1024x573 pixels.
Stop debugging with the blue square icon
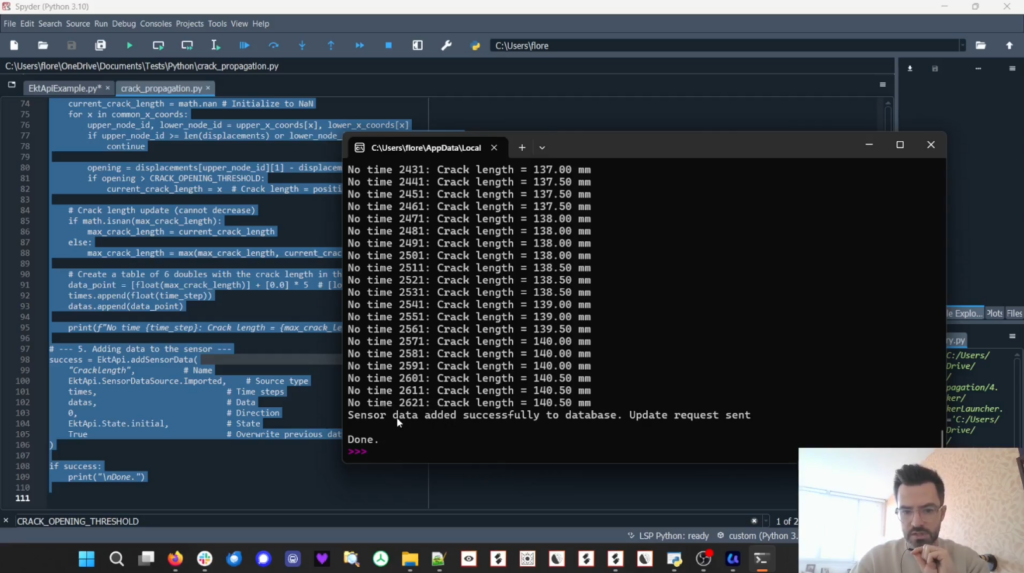coord(388,45)
